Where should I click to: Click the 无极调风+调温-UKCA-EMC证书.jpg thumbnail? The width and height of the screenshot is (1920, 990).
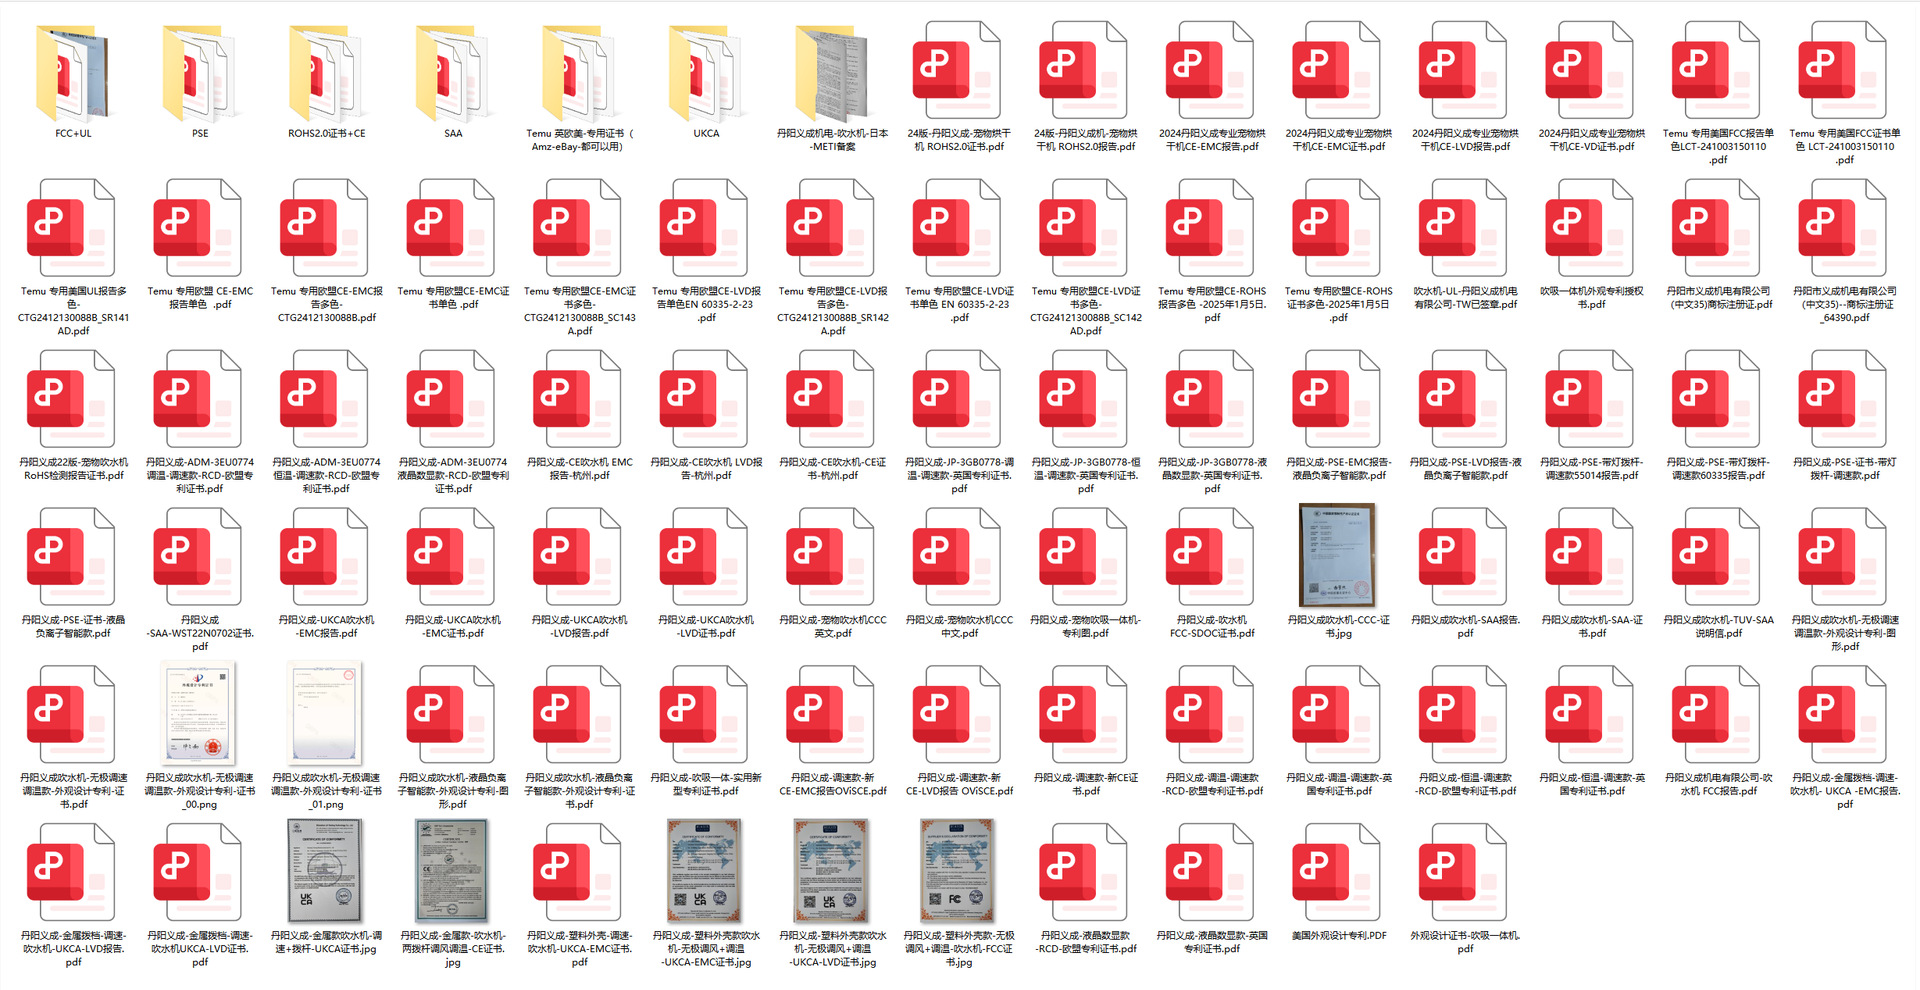[x=706, y=872]
